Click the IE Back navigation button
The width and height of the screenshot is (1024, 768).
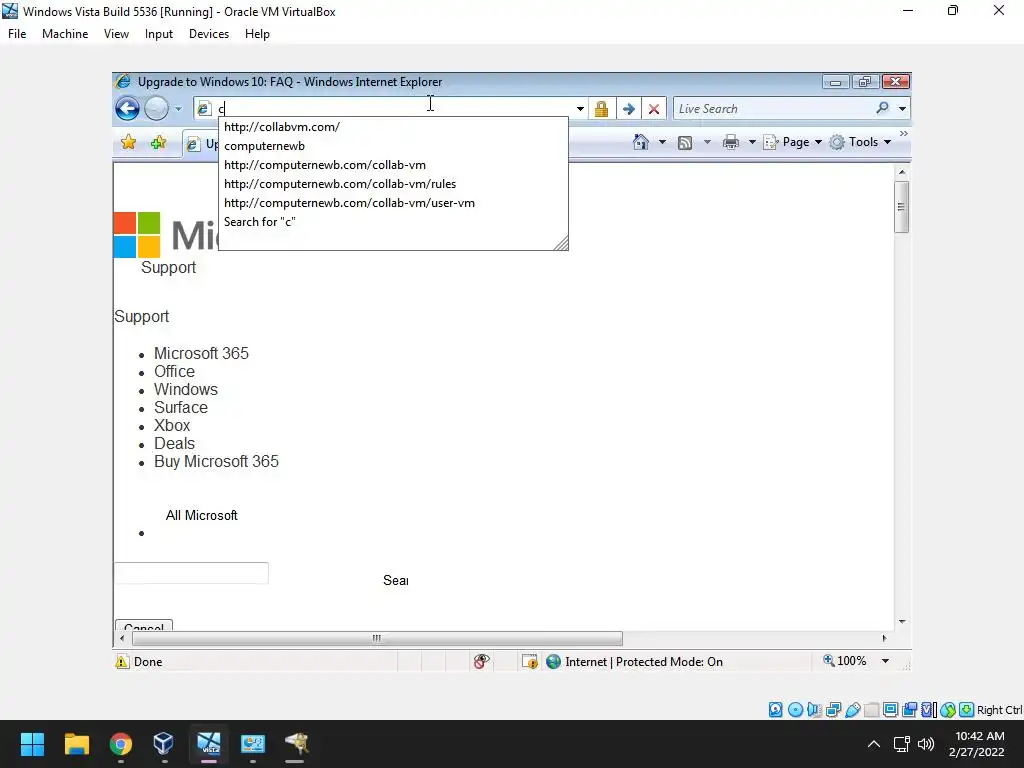(x=127, y=108)
